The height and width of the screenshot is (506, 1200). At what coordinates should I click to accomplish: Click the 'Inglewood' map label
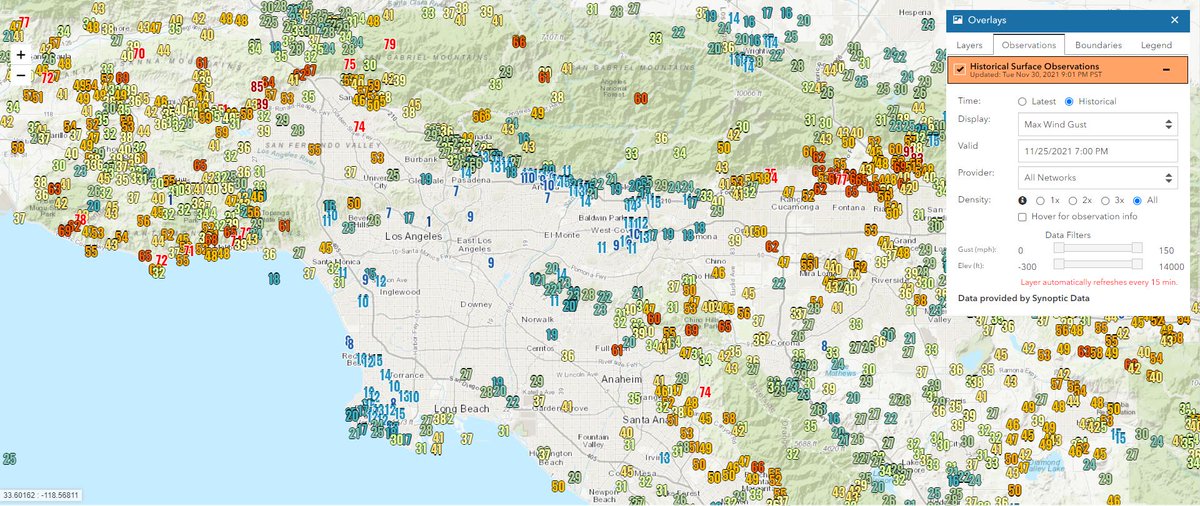398,292
